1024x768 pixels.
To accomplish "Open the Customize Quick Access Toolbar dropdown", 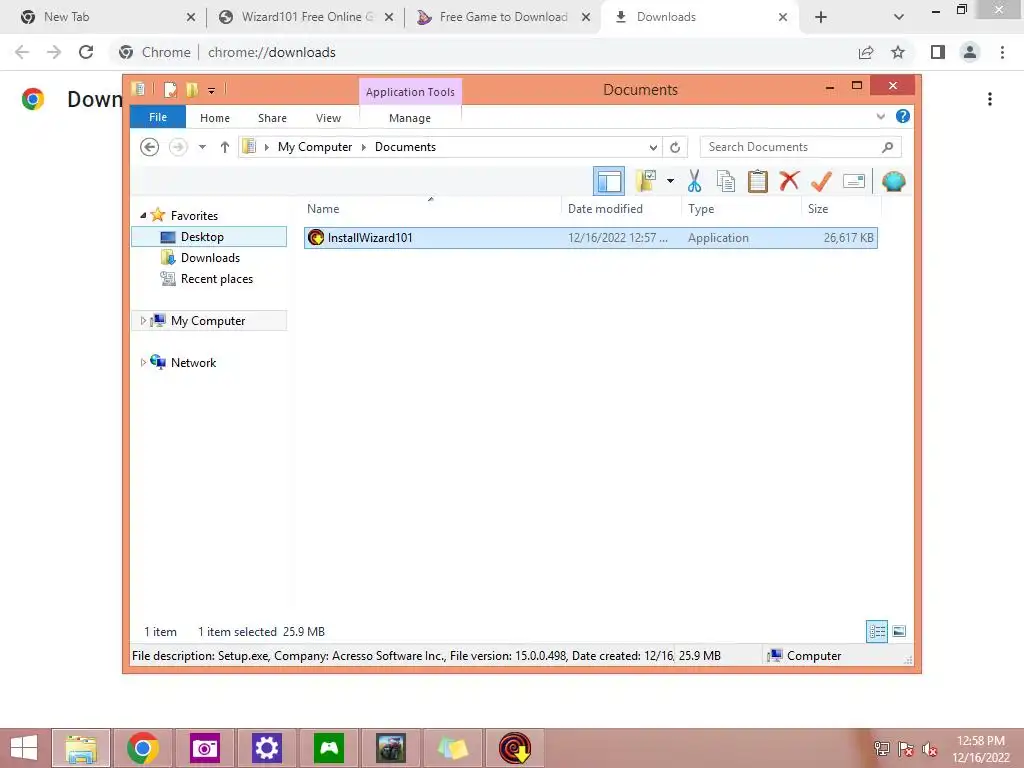I will point(212,91).
